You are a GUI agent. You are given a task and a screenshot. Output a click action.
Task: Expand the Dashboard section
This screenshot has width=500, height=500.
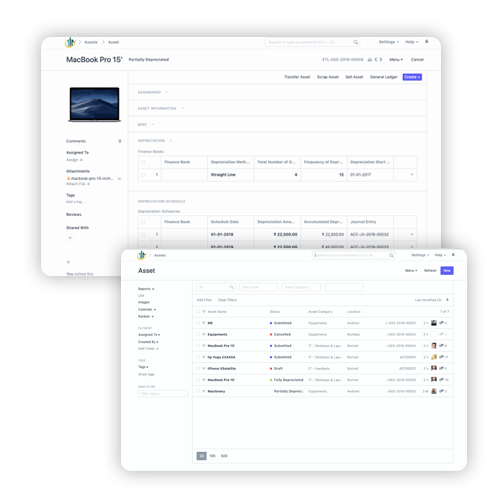tap(153, 92)
